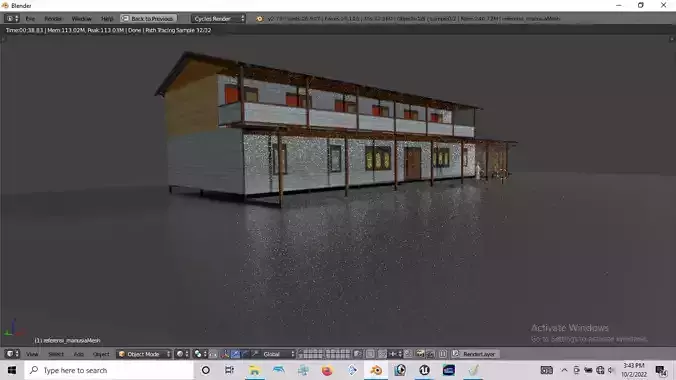
Task: Open the blue arrow app on taskbar
Action: [x=352, y=370]
